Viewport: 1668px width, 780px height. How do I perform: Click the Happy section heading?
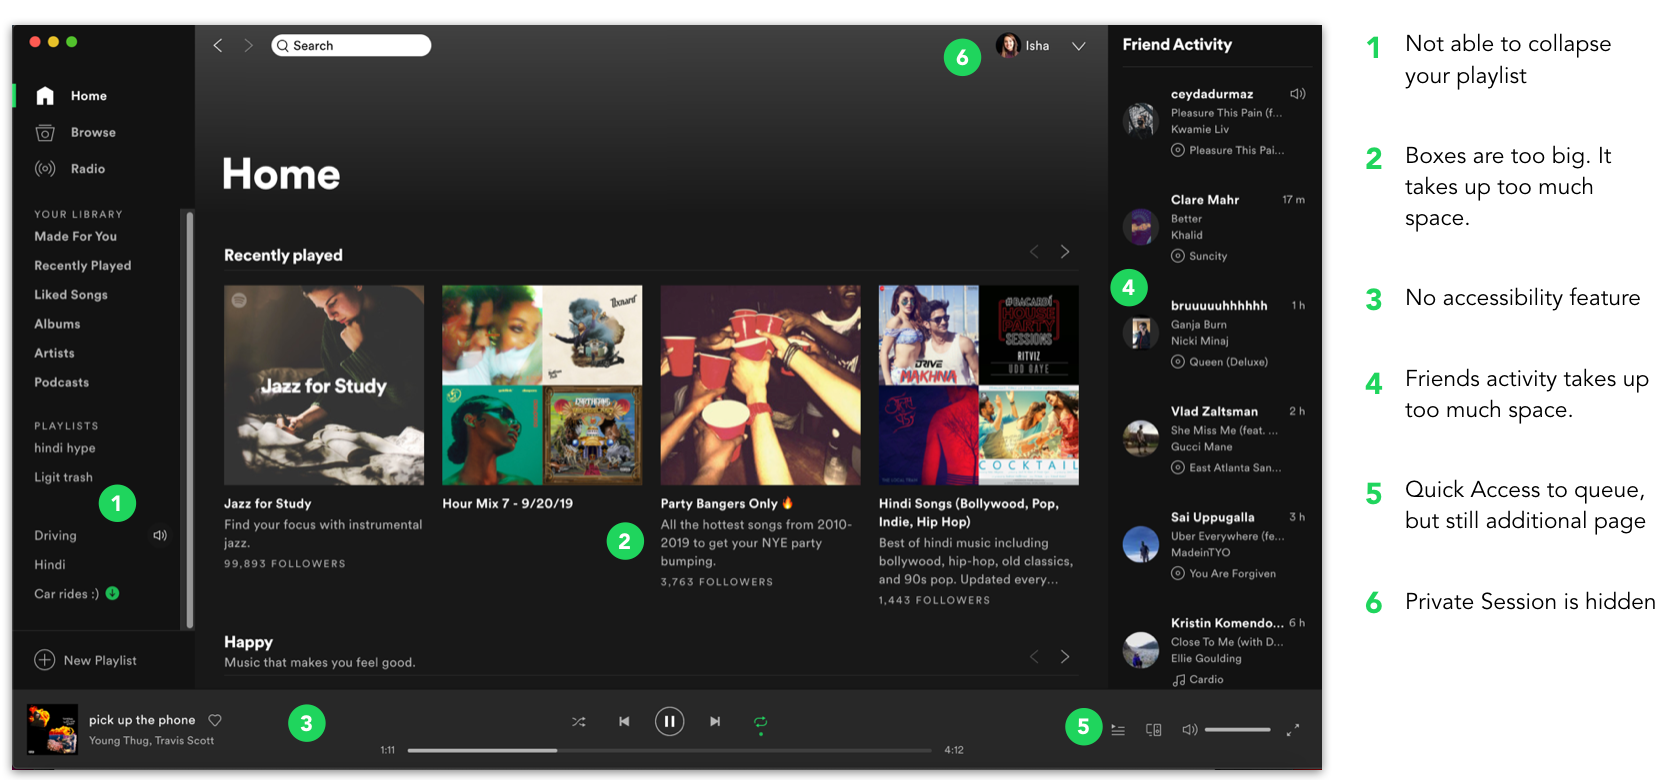tap(248, 642)
